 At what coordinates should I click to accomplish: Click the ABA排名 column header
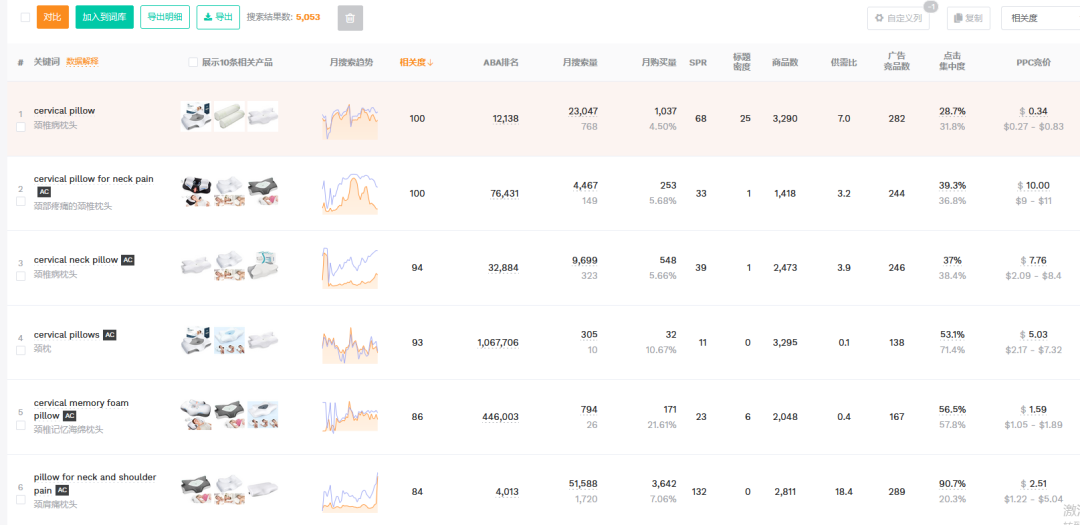point(501,62)
